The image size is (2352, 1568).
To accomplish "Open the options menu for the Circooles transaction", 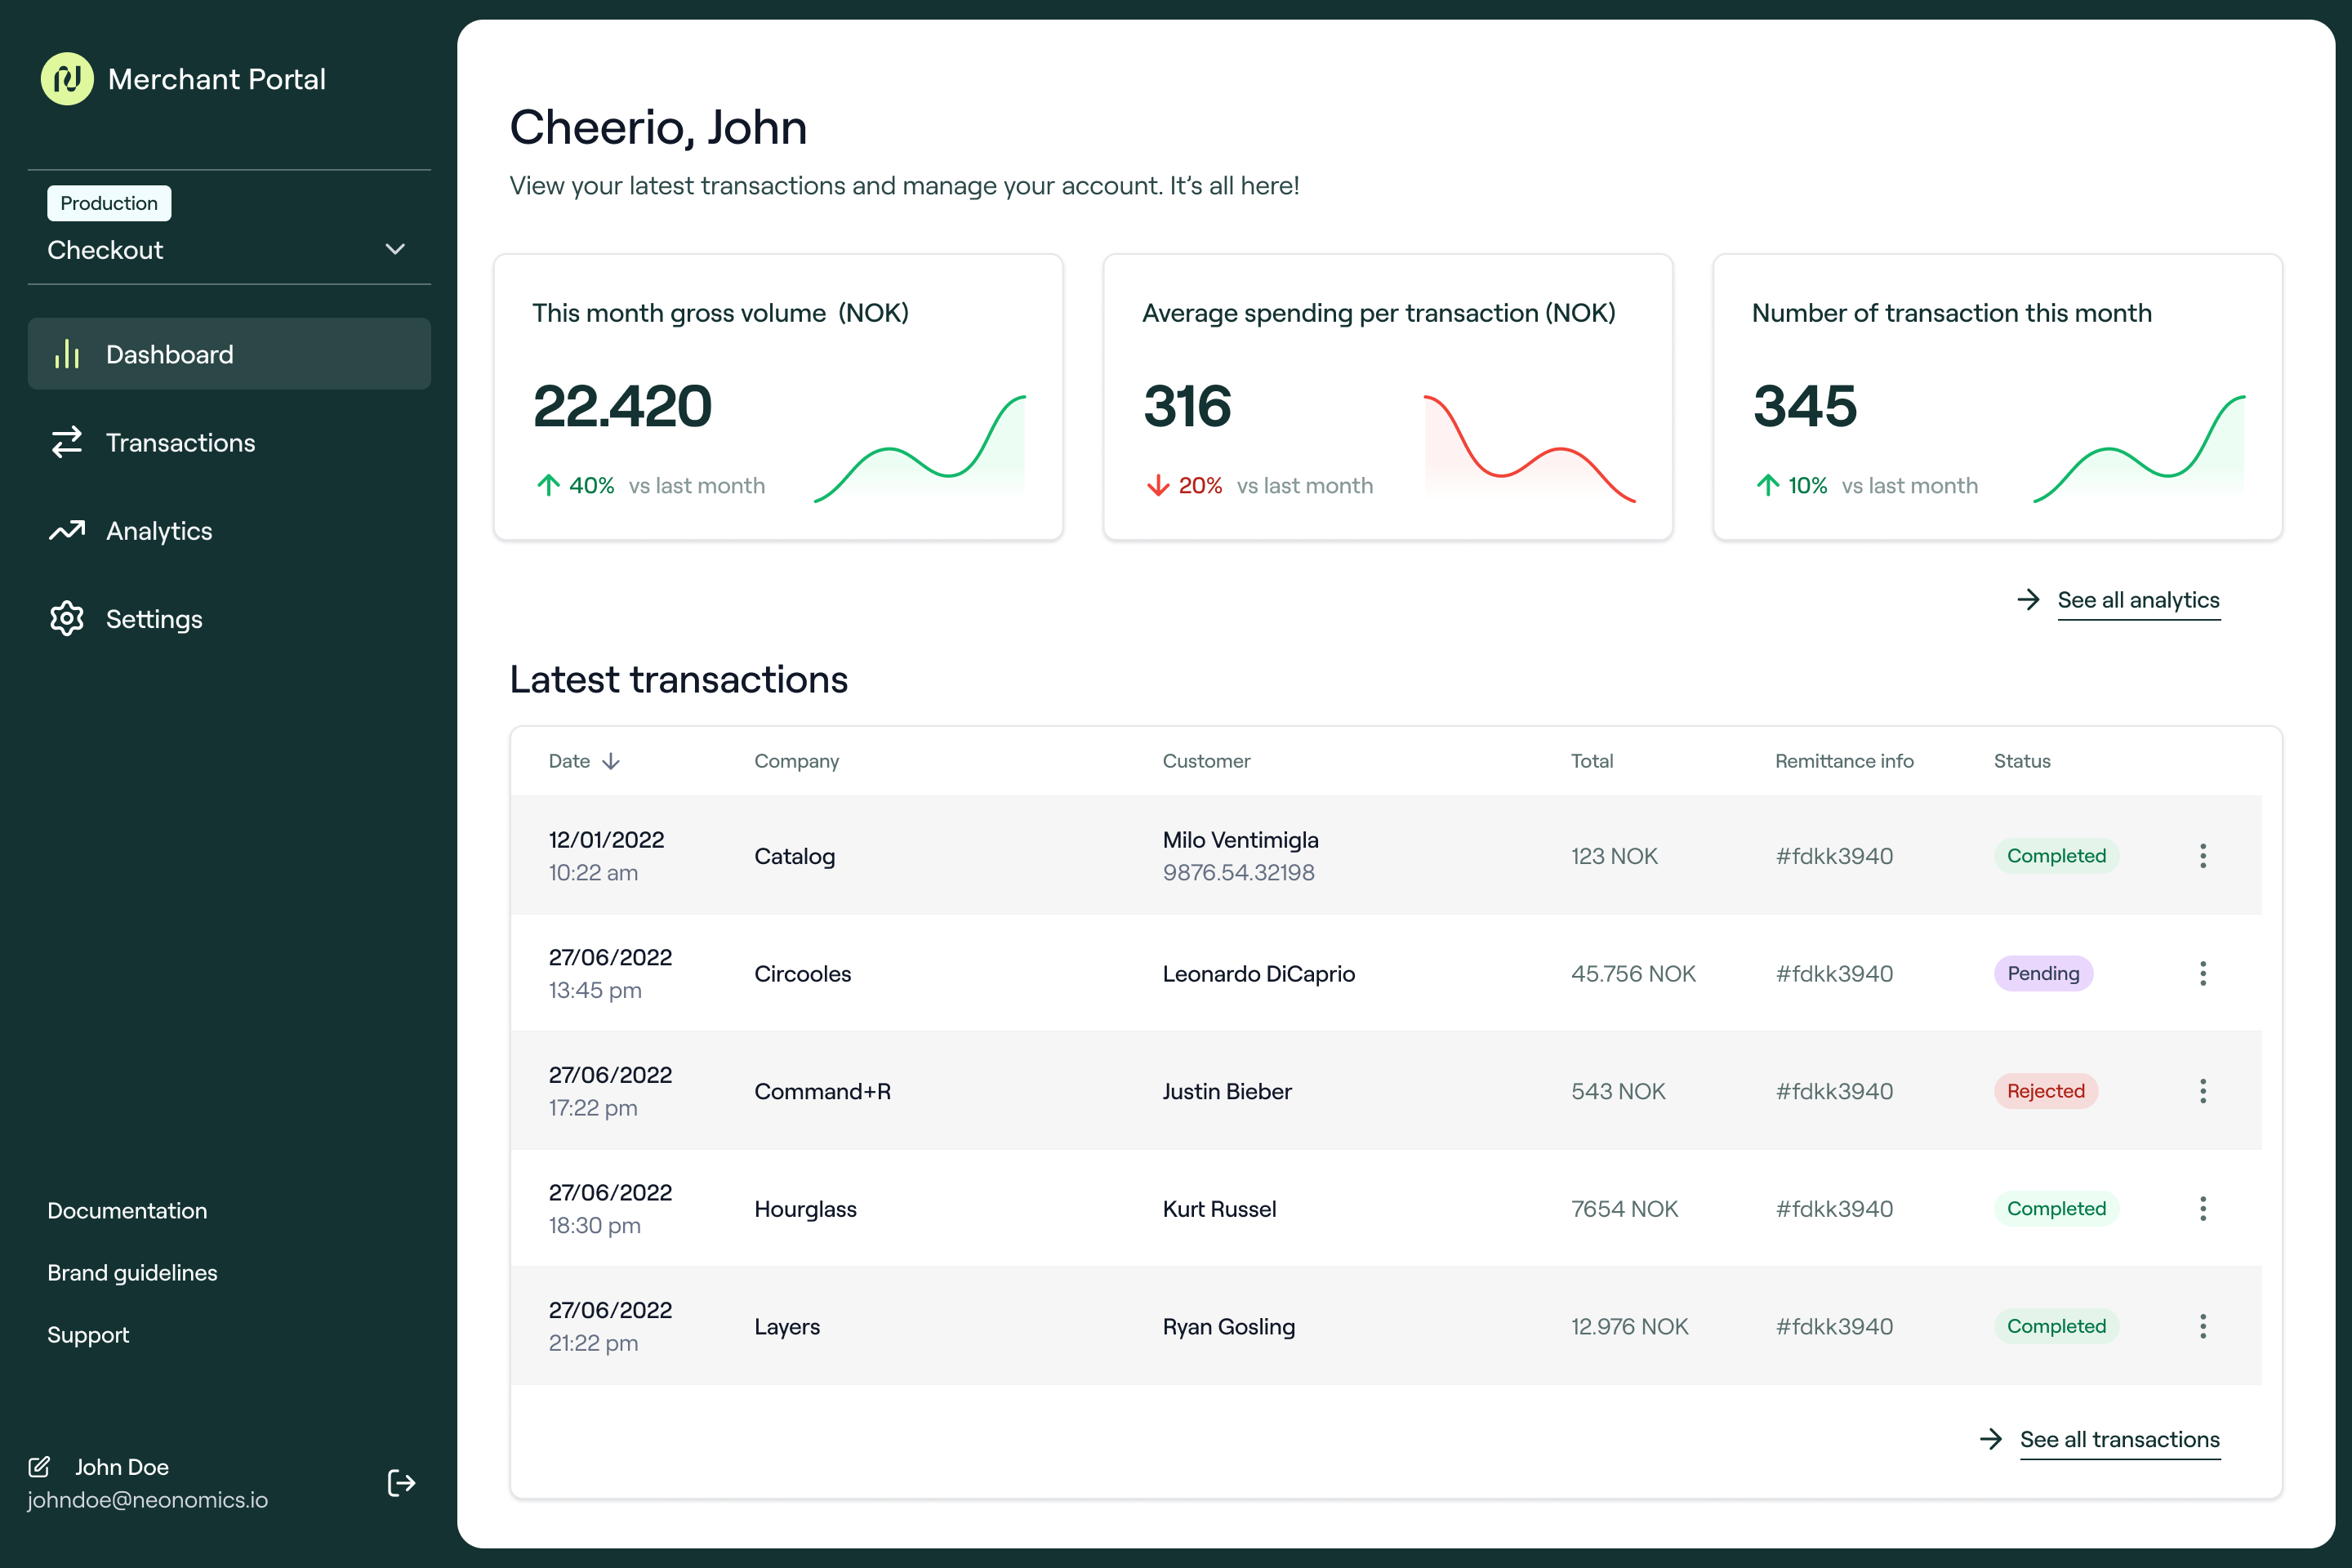I will coord(2202,973).
